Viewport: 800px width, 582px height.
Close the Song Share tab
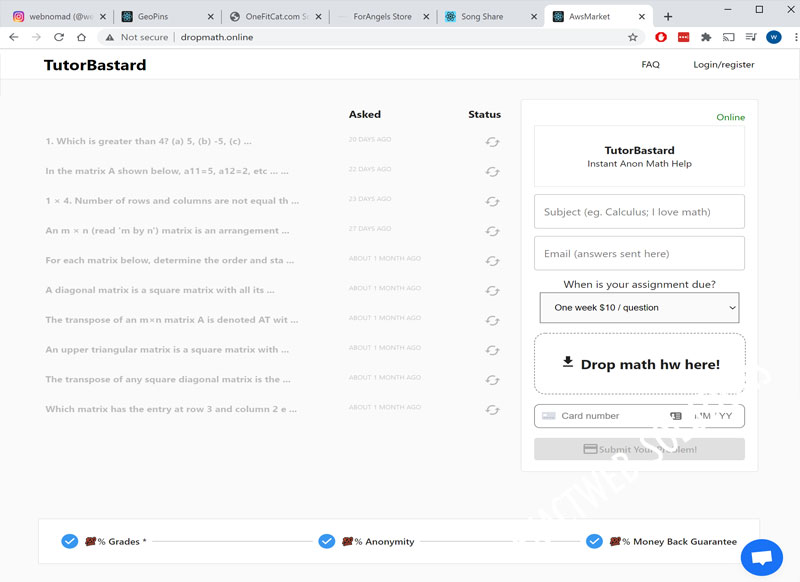coord(534,17)
